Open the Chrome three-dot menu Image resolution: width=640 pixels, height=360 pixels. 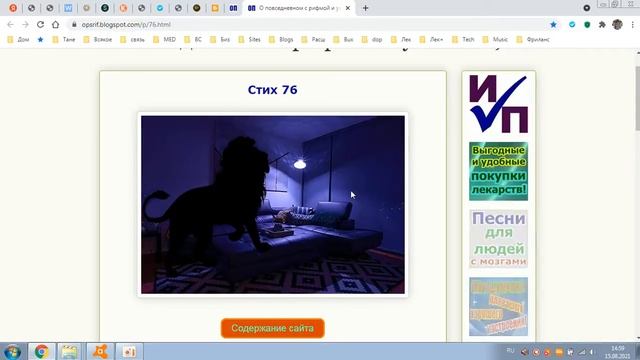pyautogui.click(x=632, y=24)
